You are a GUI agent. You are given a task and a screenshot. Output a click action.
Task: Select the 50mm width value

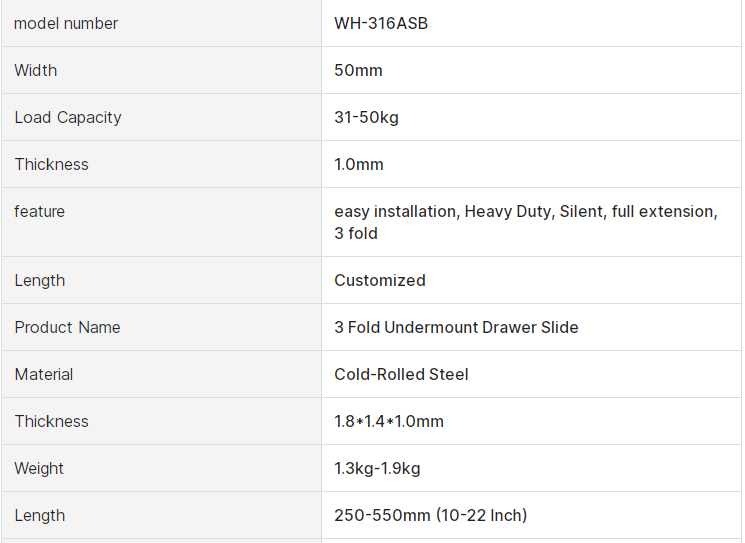click(x=358, y=70)
